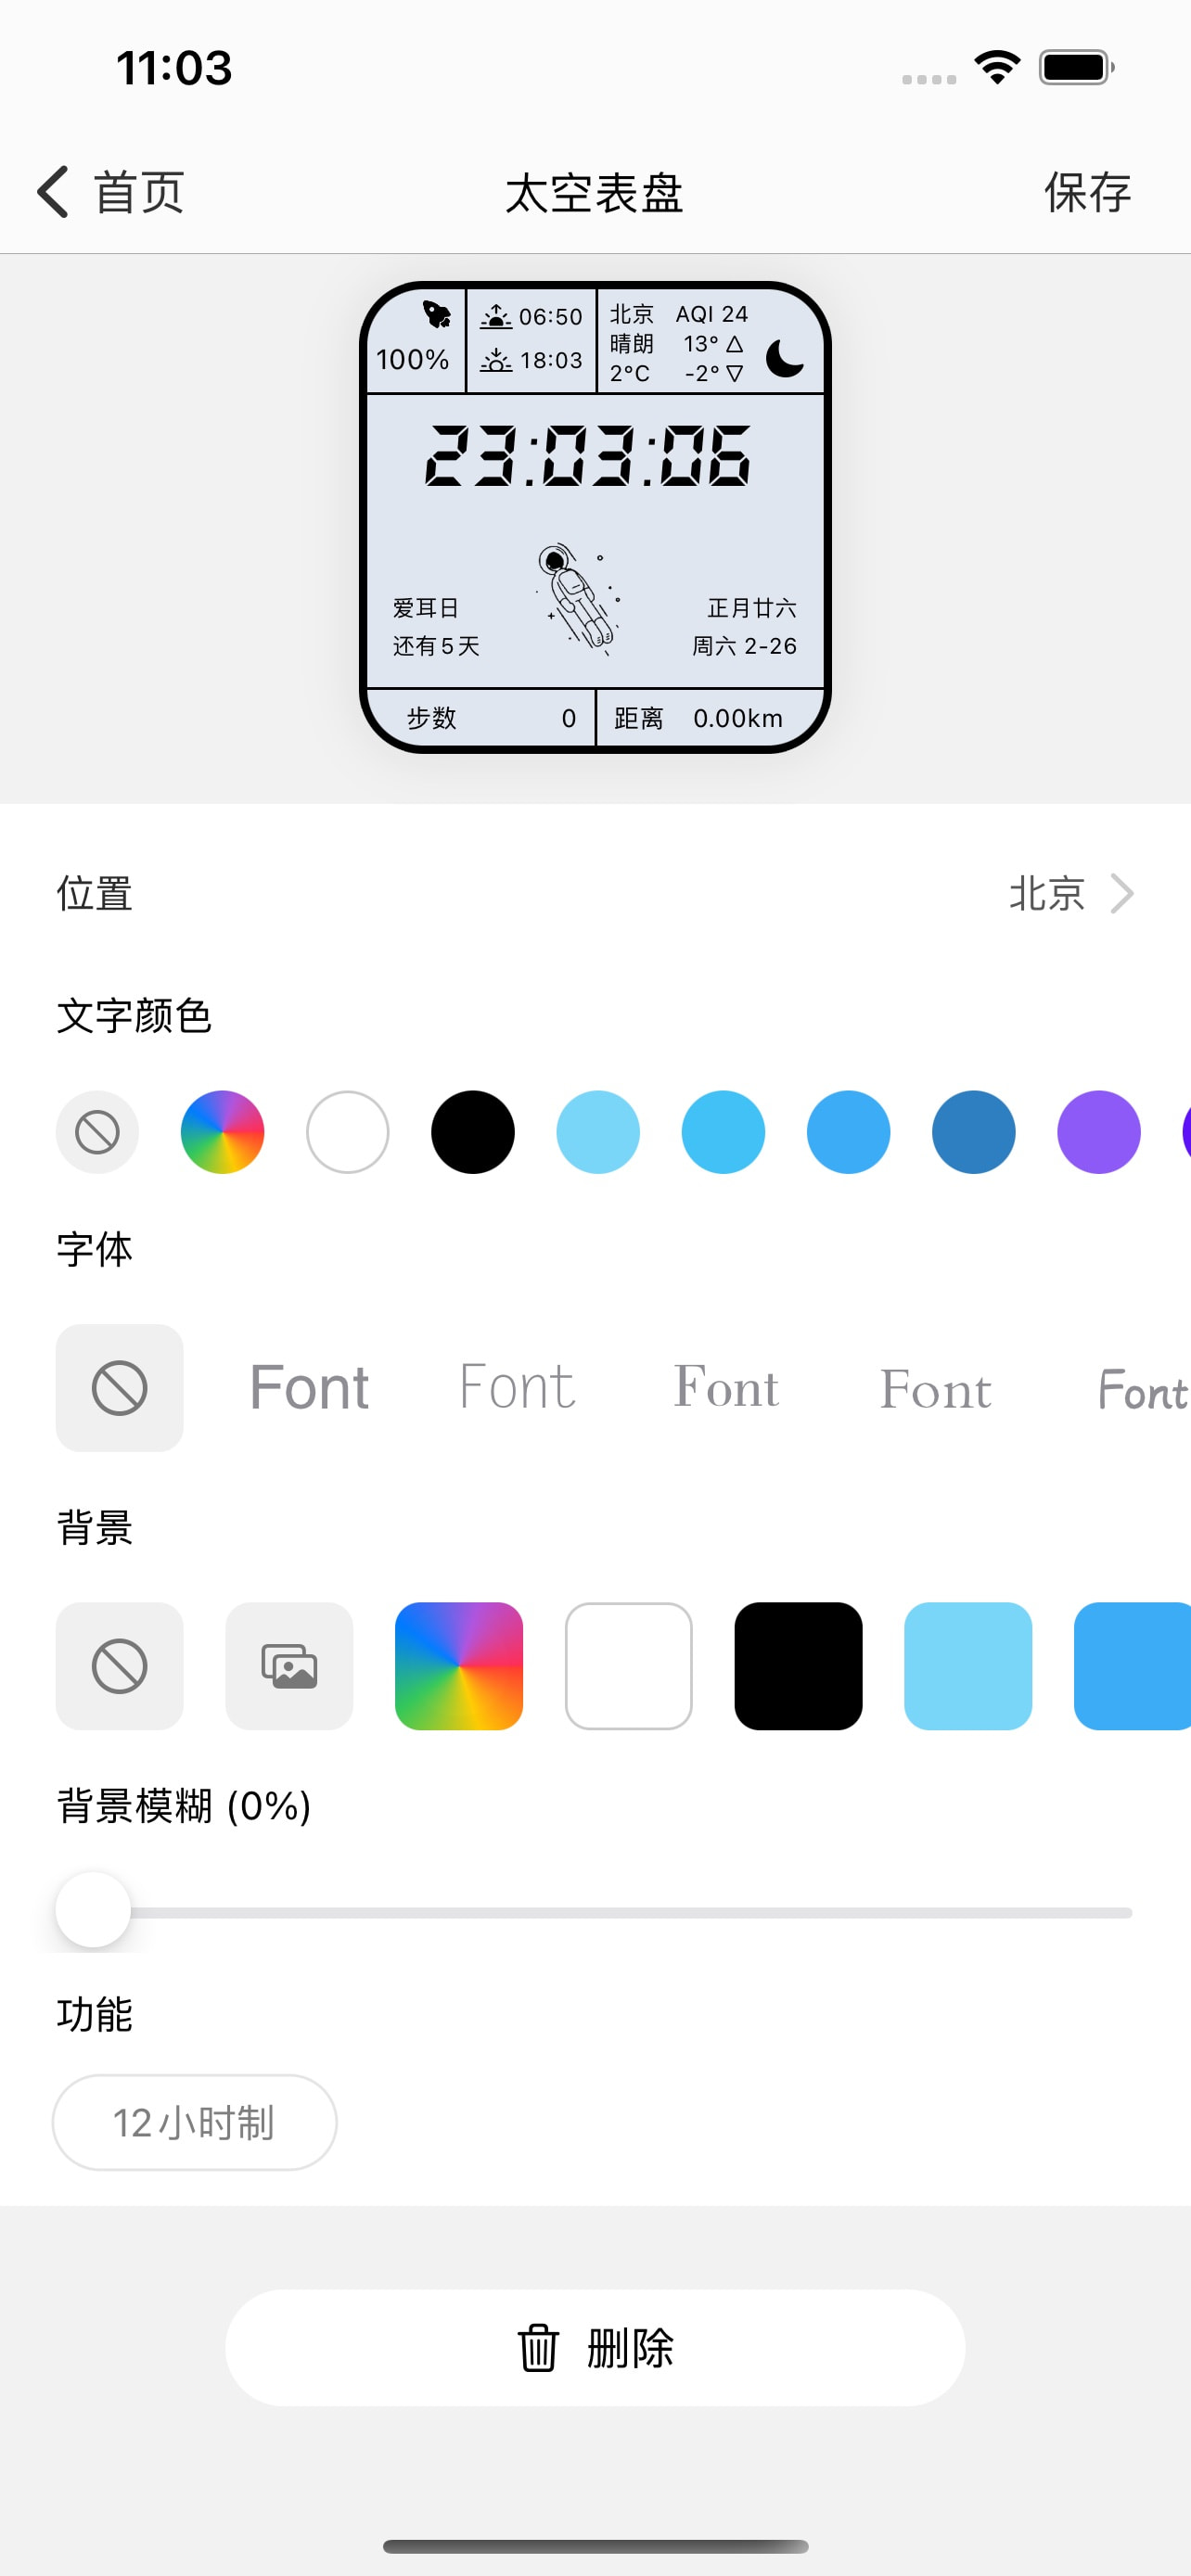Select the black text color circle

coord(473,1132)
